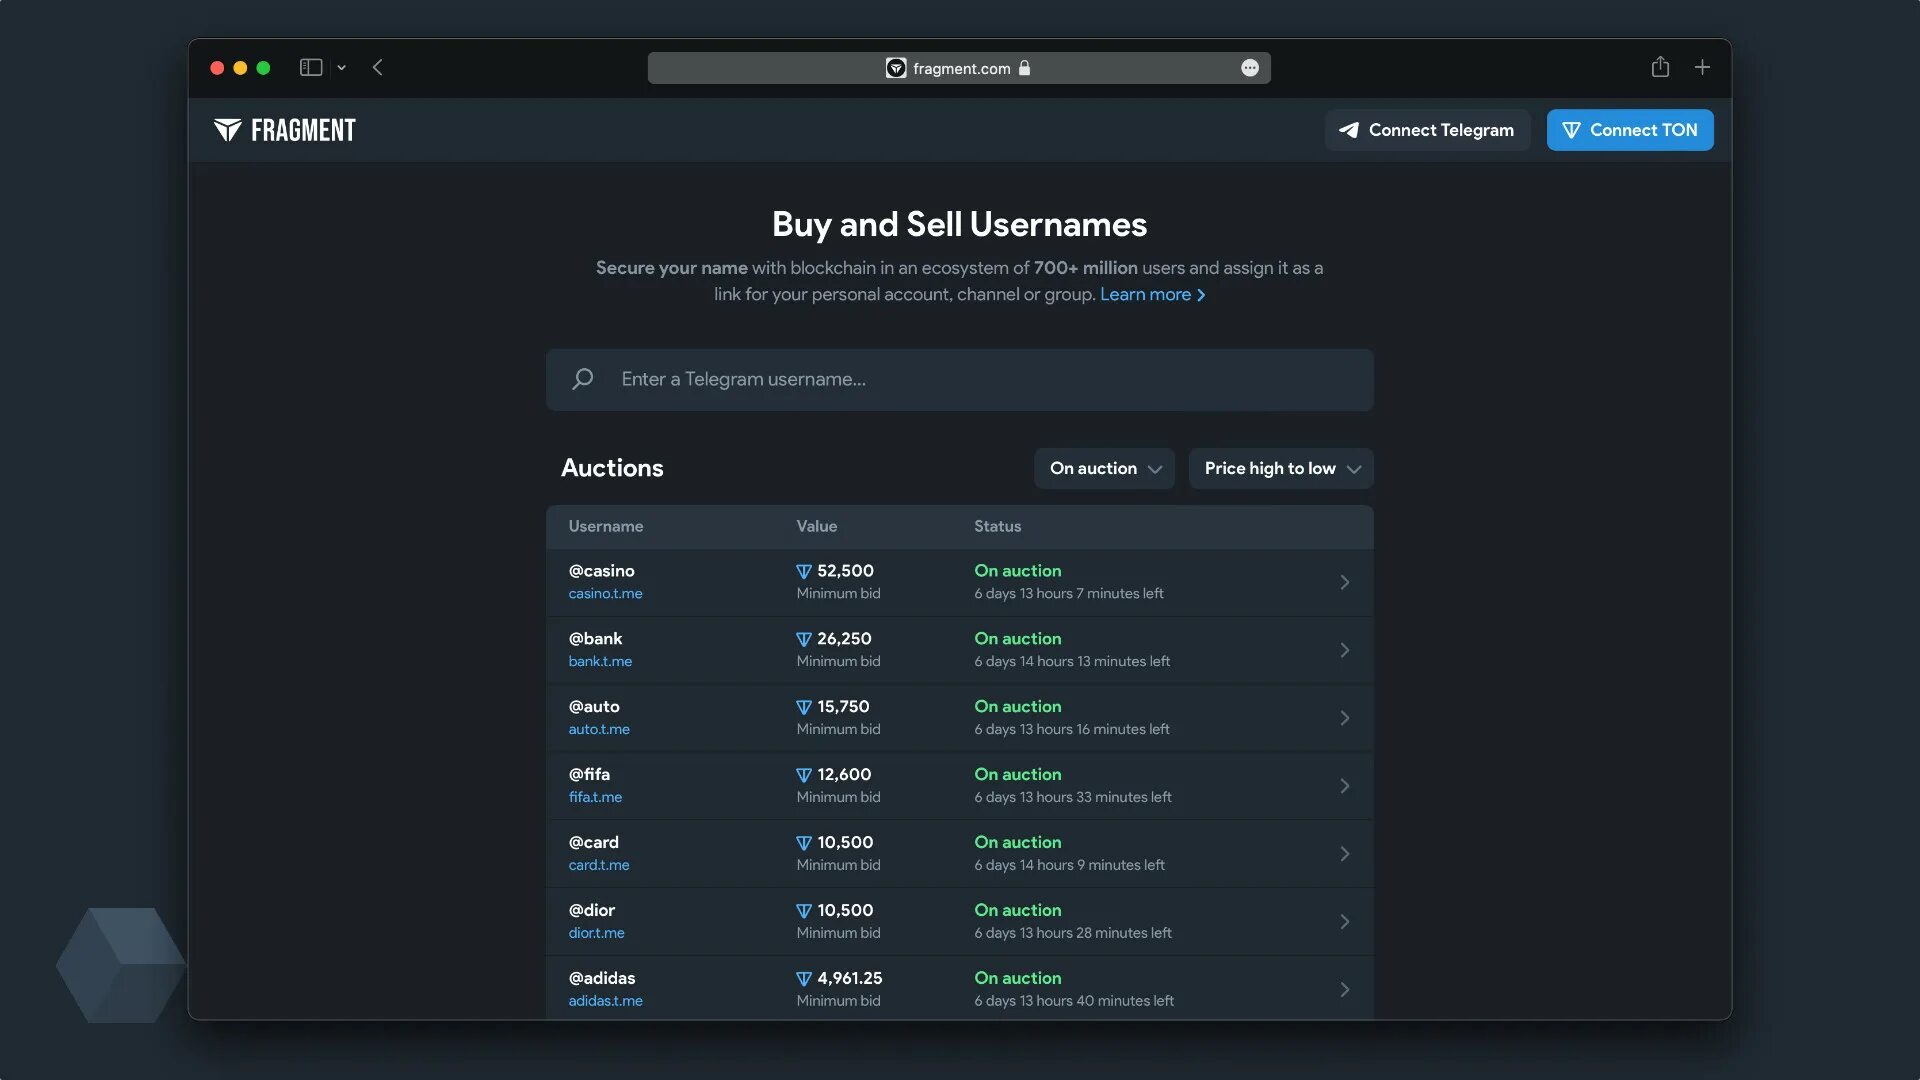Click the chevron arrow for @adidas listing
This screenshot has width=1920, height=1080.
(1342, 989)
